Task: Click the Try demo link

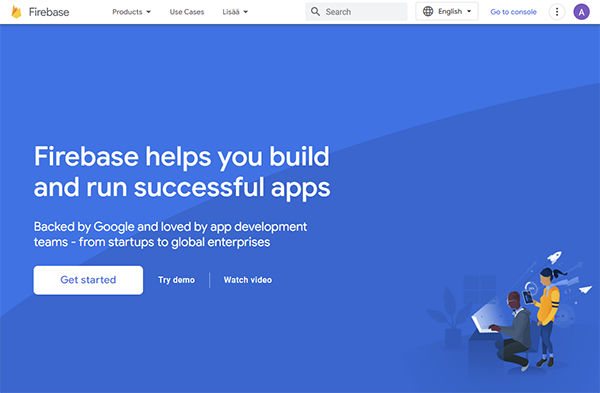Action: point(176,280)
